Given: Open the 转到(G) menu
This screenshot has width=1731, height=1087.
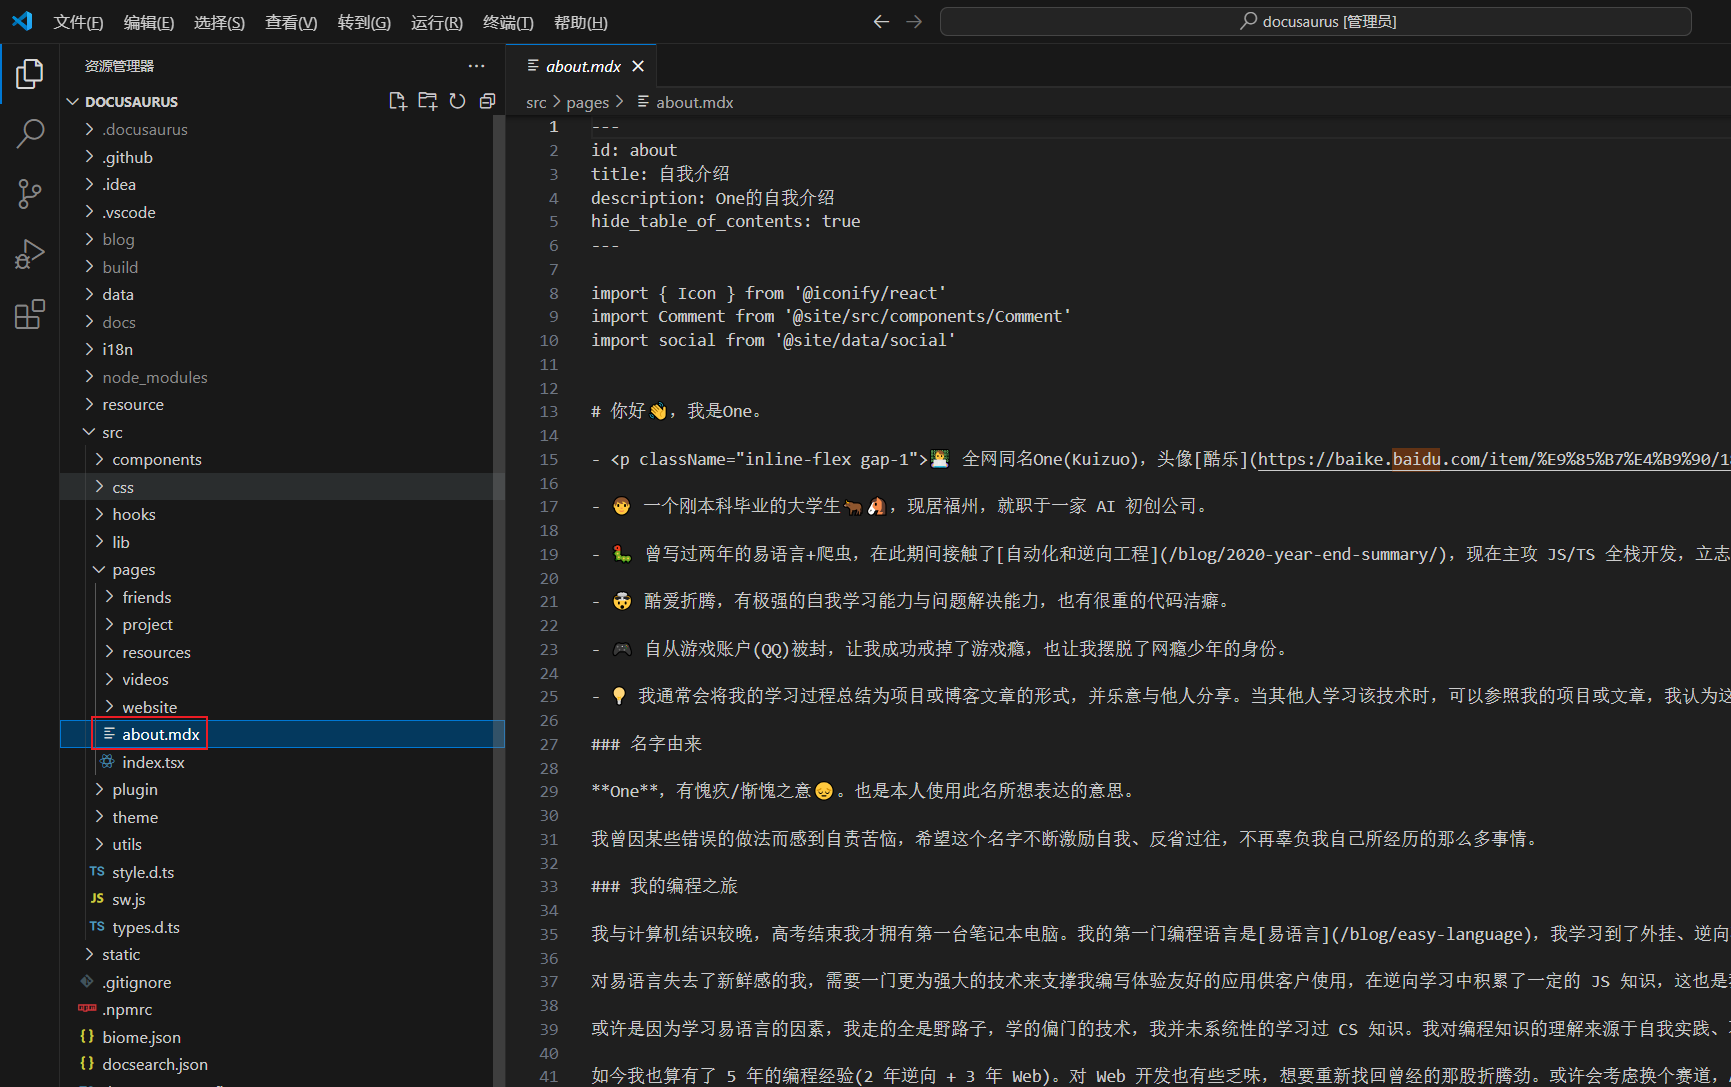Looking at the screenshot, I should 364,22.
